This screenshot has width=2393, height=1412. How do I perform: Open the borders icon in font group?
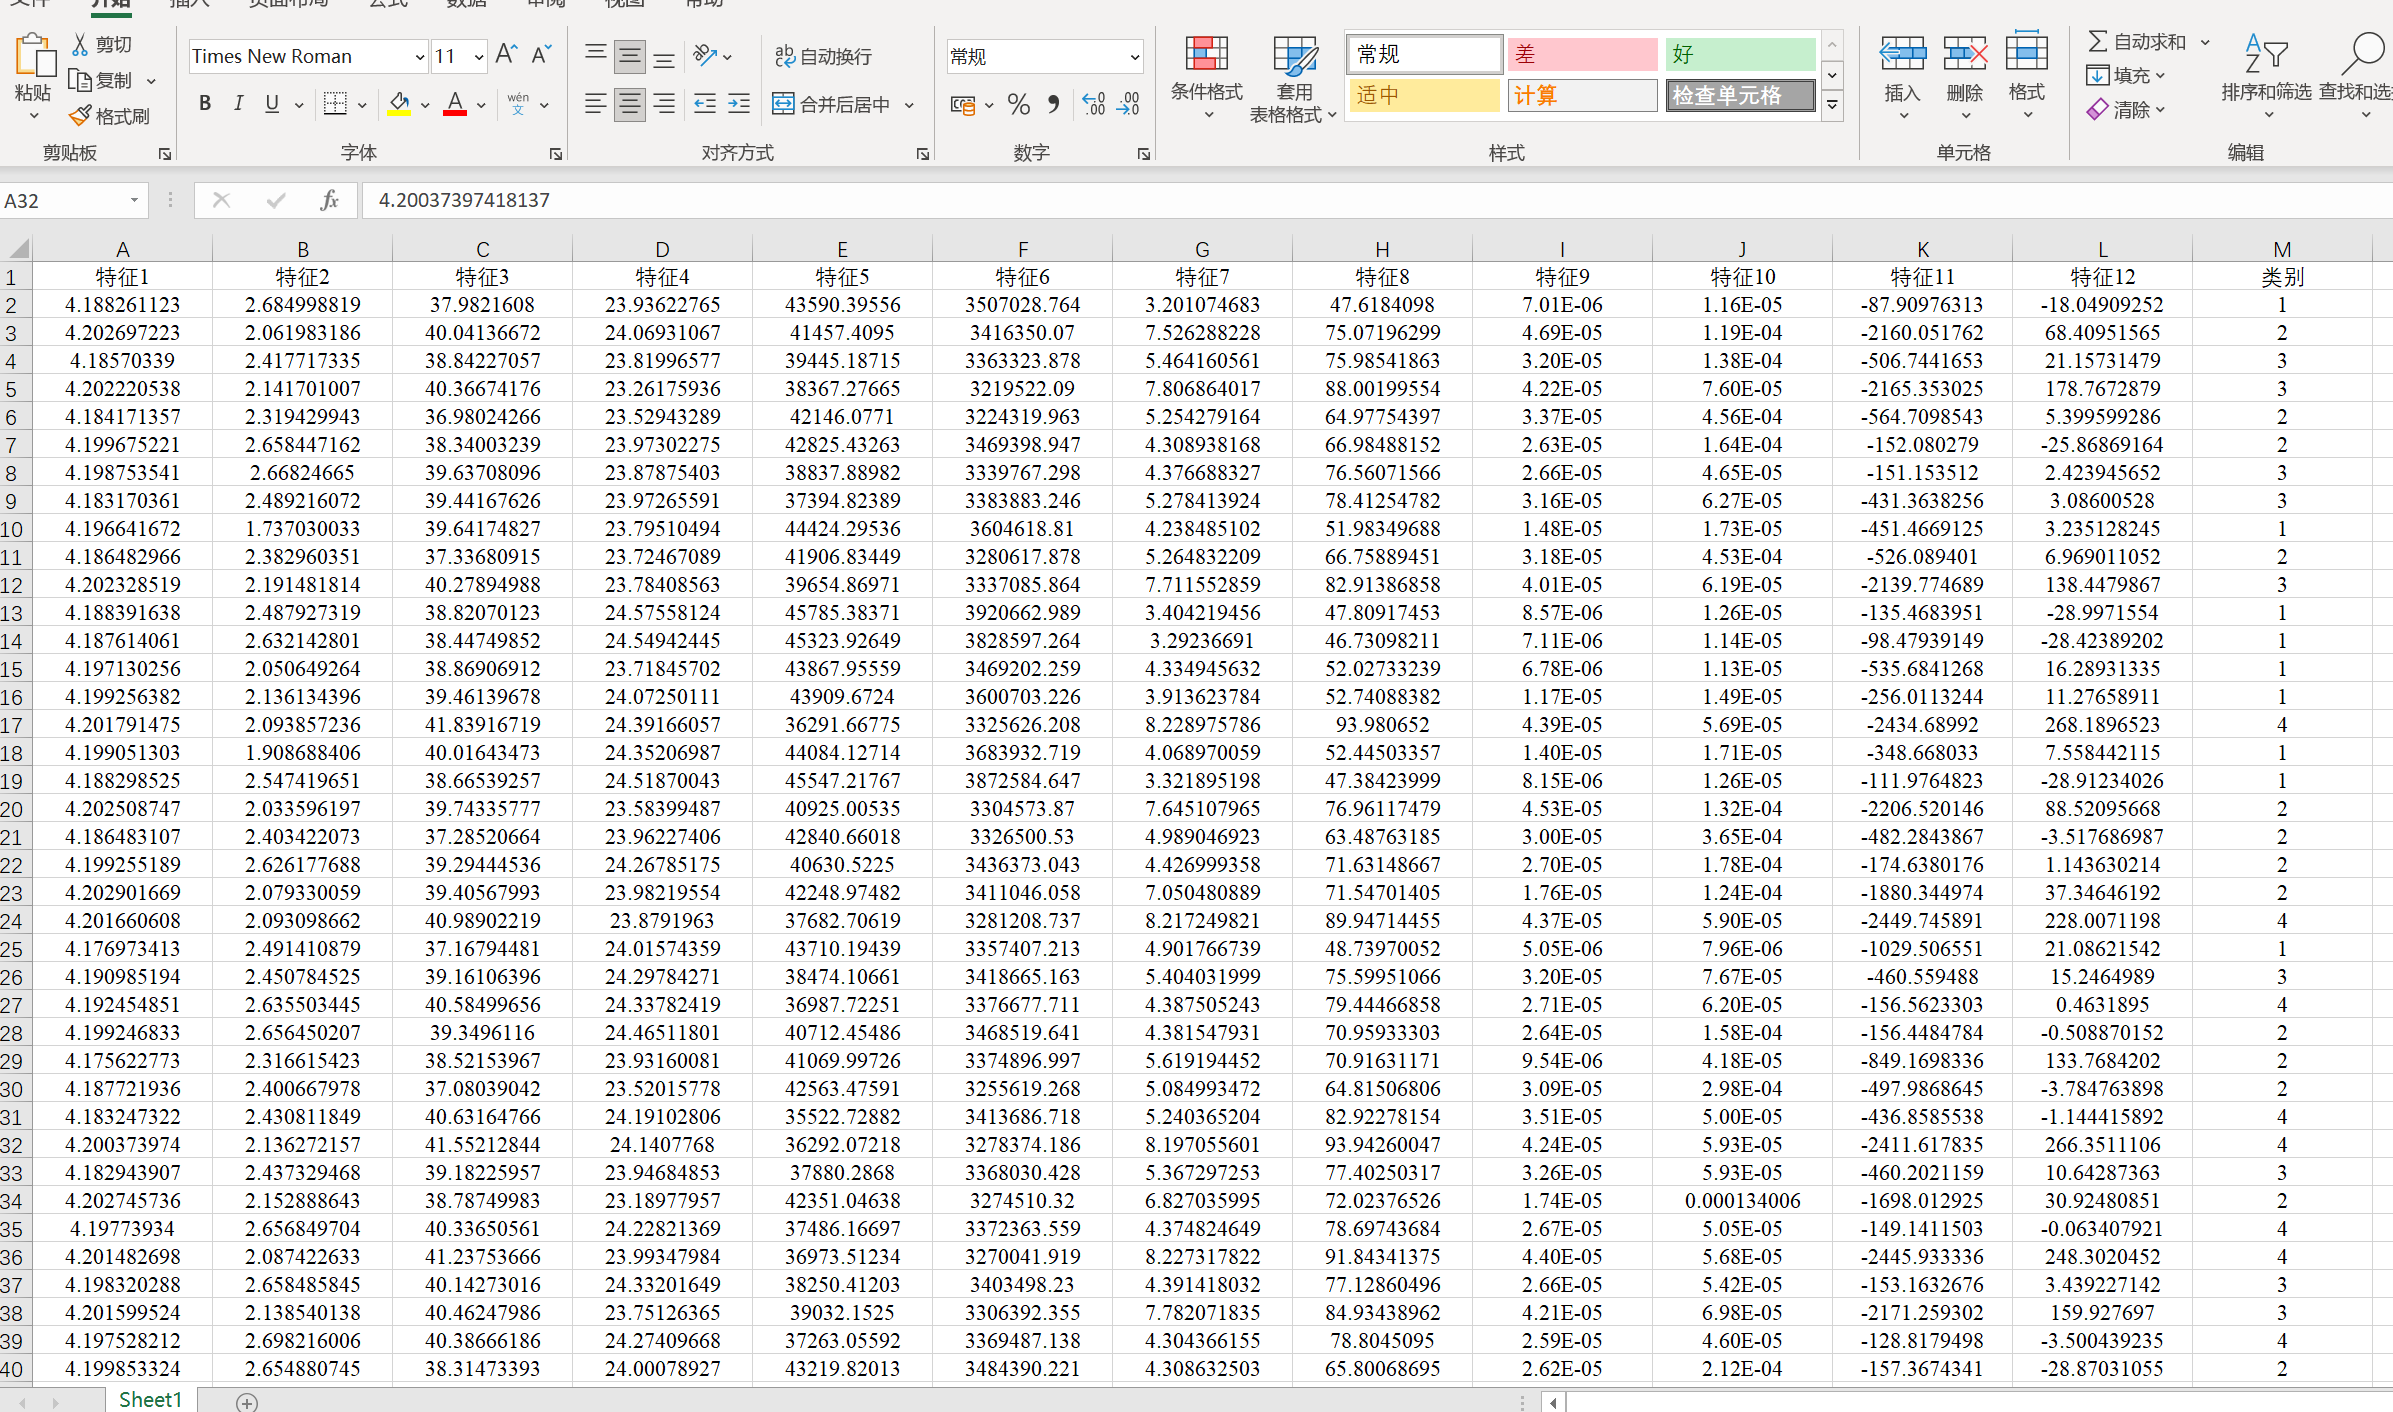pos(336,104)
